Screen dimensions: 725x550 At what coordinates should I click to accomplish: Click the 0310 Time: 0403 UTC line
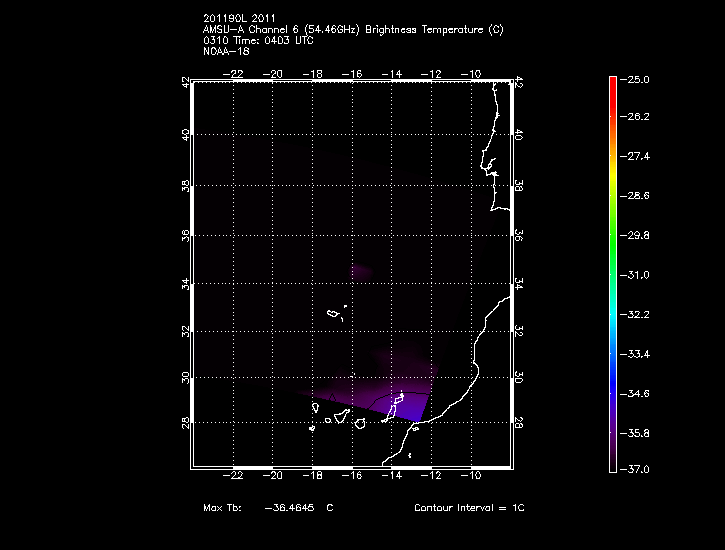pos(259,40)
